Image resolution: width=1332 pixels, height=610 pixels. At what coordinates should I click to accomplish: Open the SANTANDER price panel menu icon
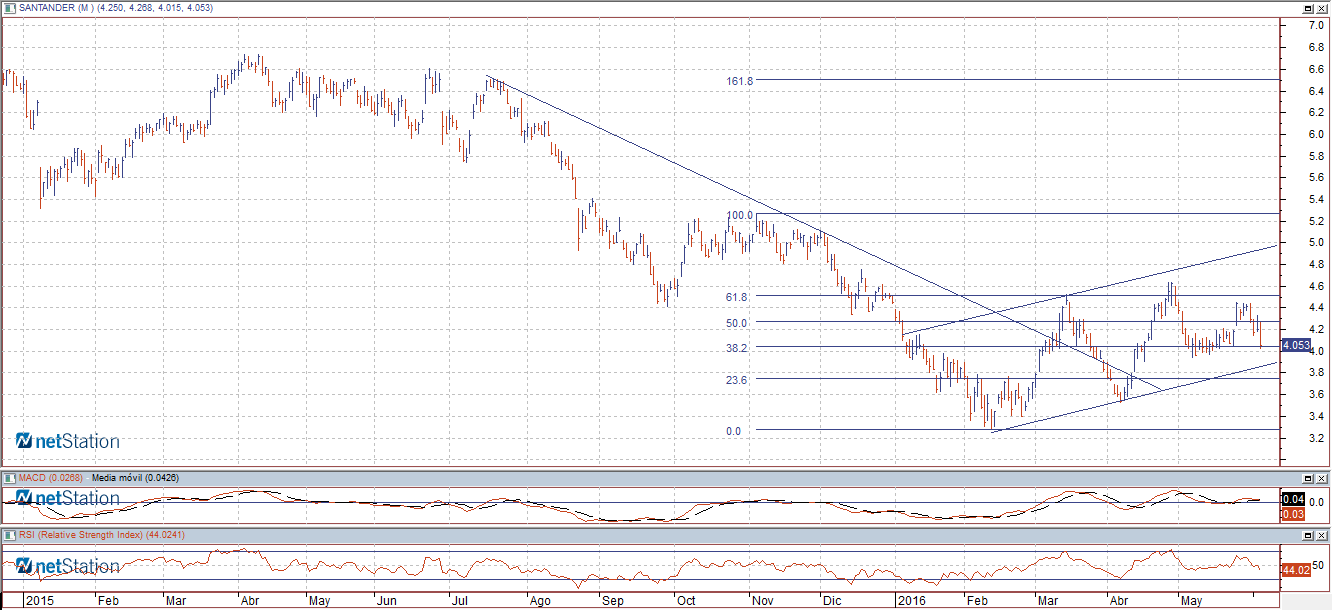(9, 8)
